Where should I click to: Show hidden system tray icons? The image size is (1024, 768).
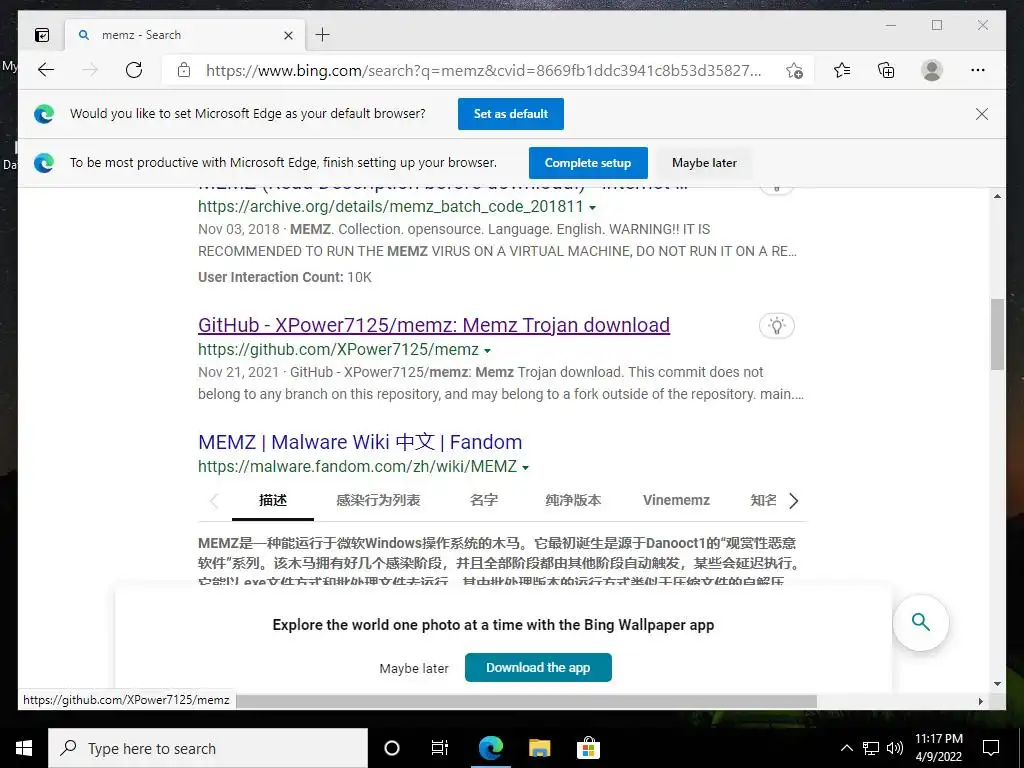(846, 748)
